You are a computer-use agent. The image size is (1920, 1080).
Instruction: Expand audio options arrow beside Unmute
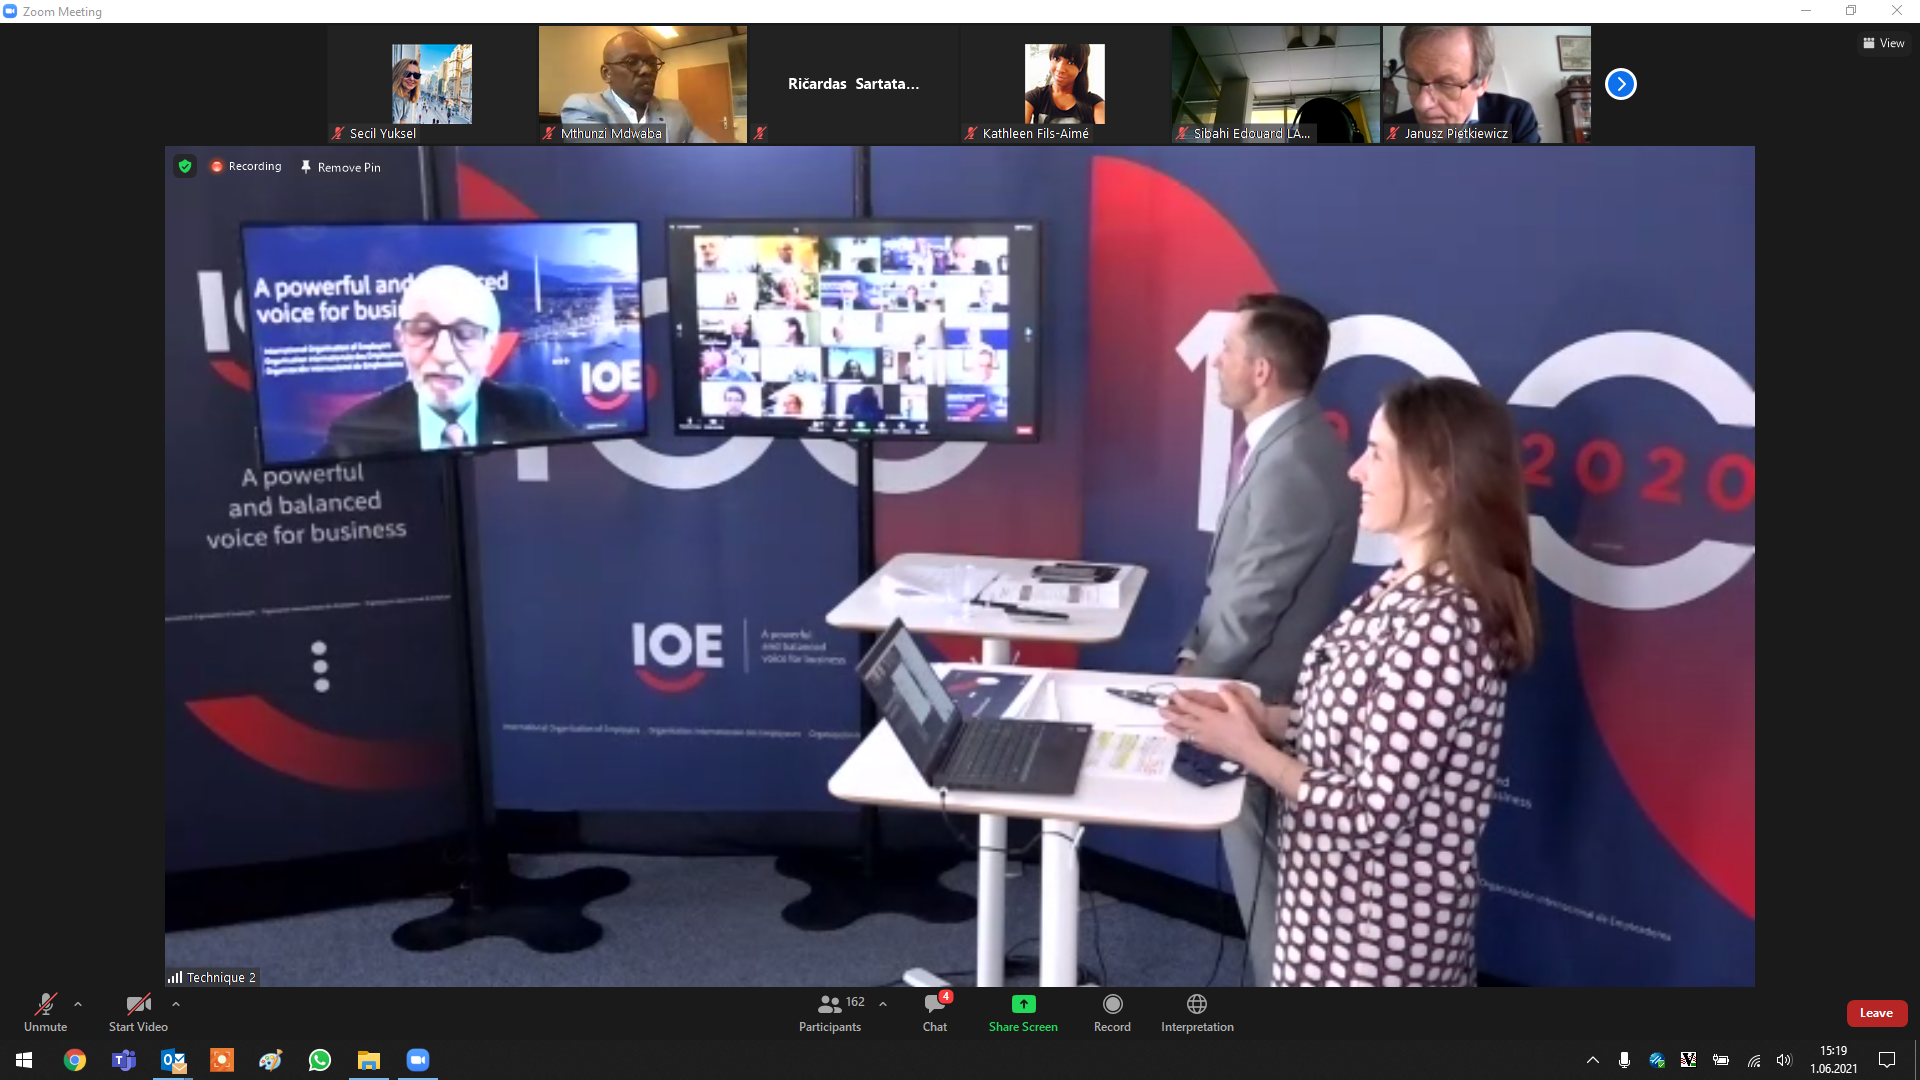coord(78,1004)
